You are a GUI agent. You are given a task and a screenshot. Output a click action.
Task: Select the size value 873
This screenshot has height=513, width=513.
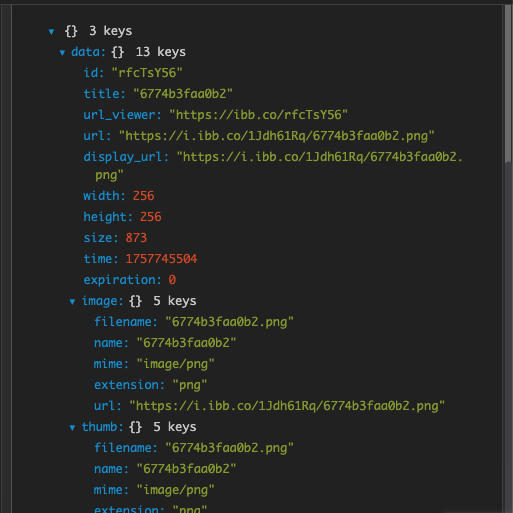point(136,238)
